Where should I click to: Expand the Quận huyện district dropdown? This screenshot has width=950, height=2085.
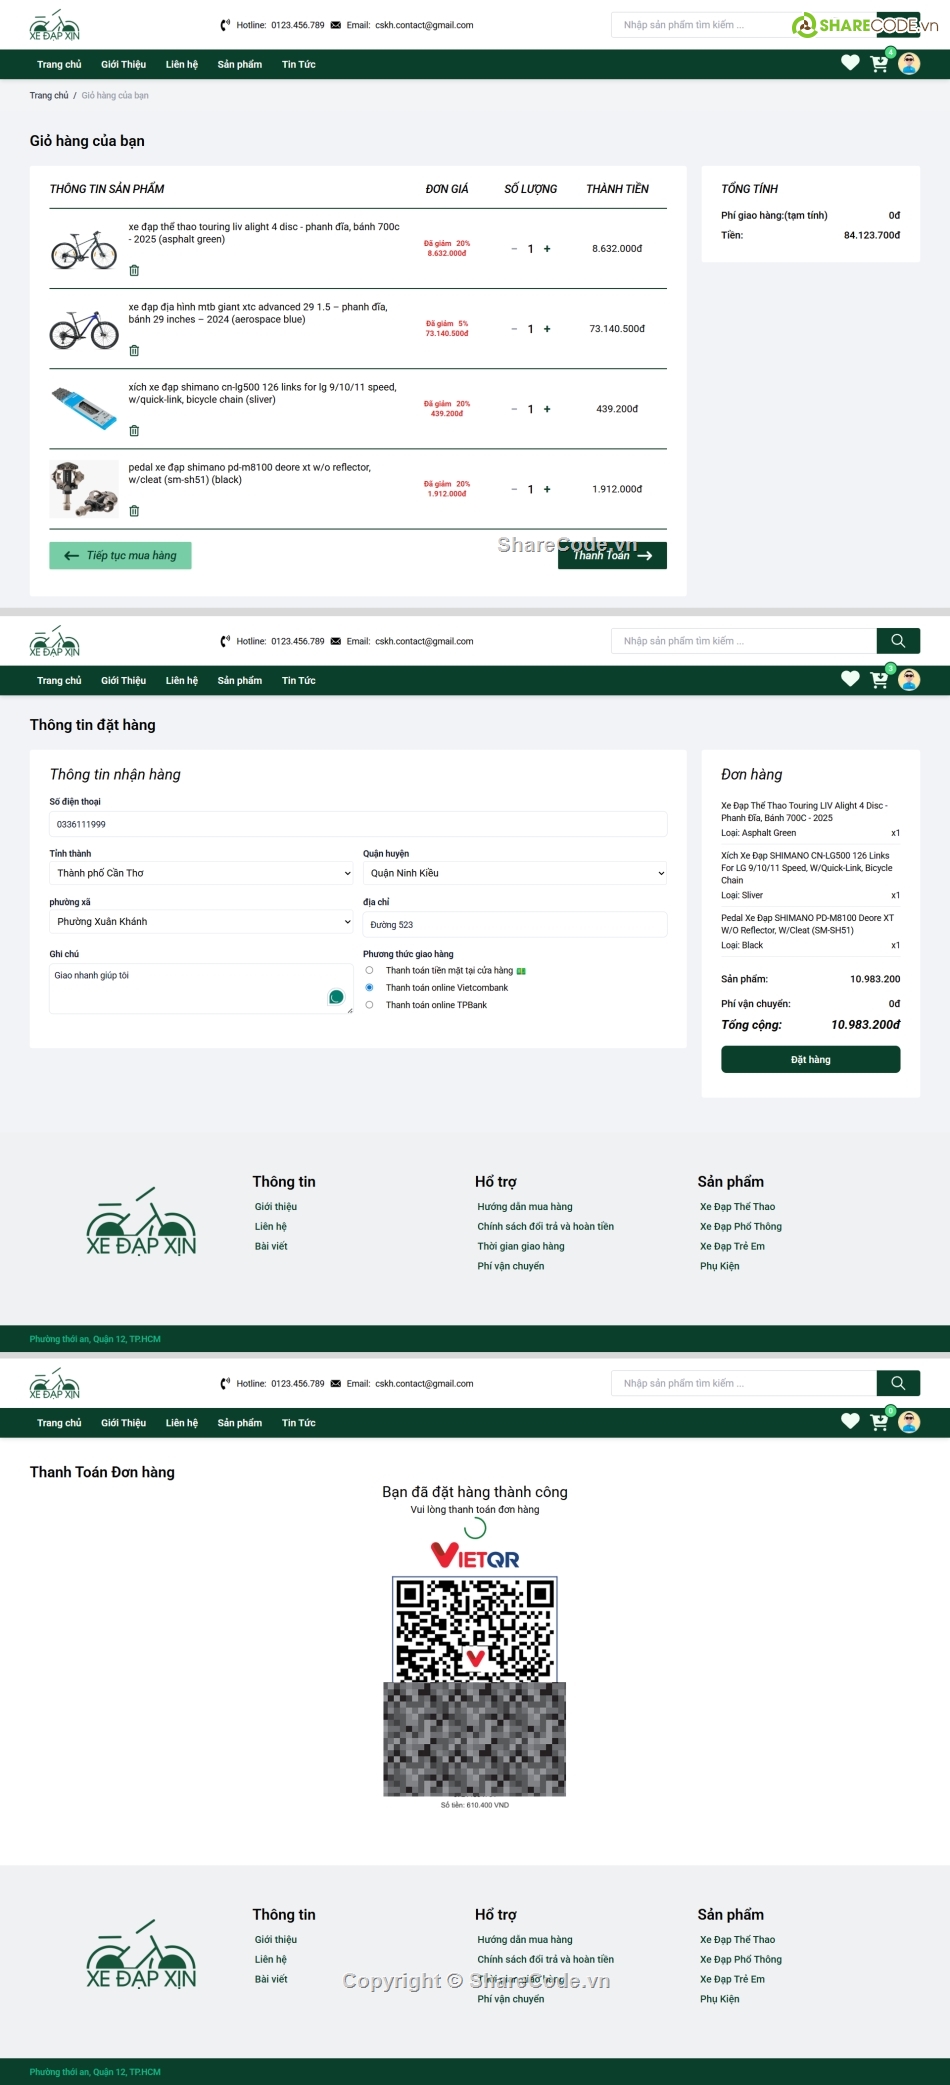[x=514, y=873]
